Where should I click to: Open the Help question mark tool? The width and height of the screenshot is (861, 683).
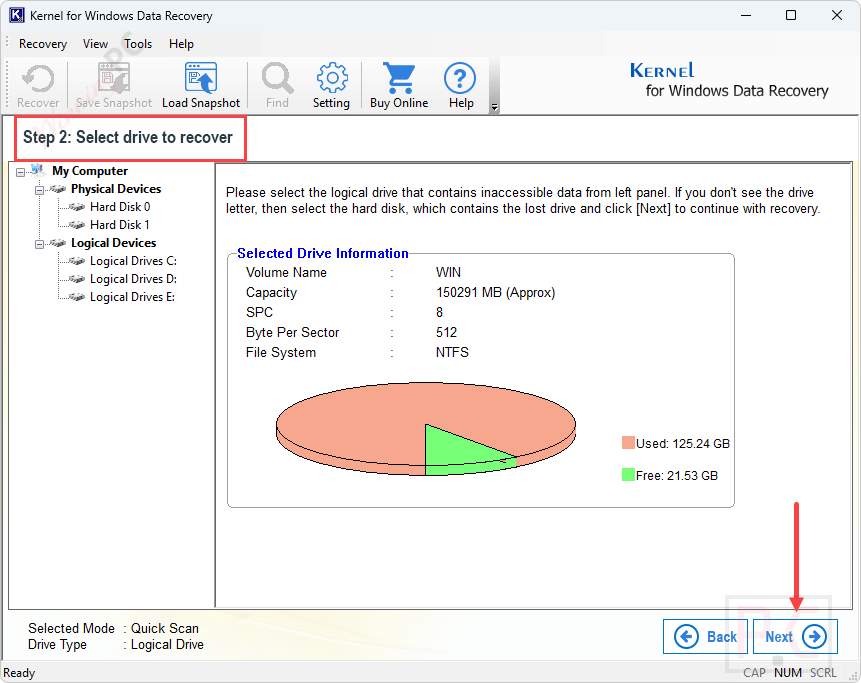point(460,85)
